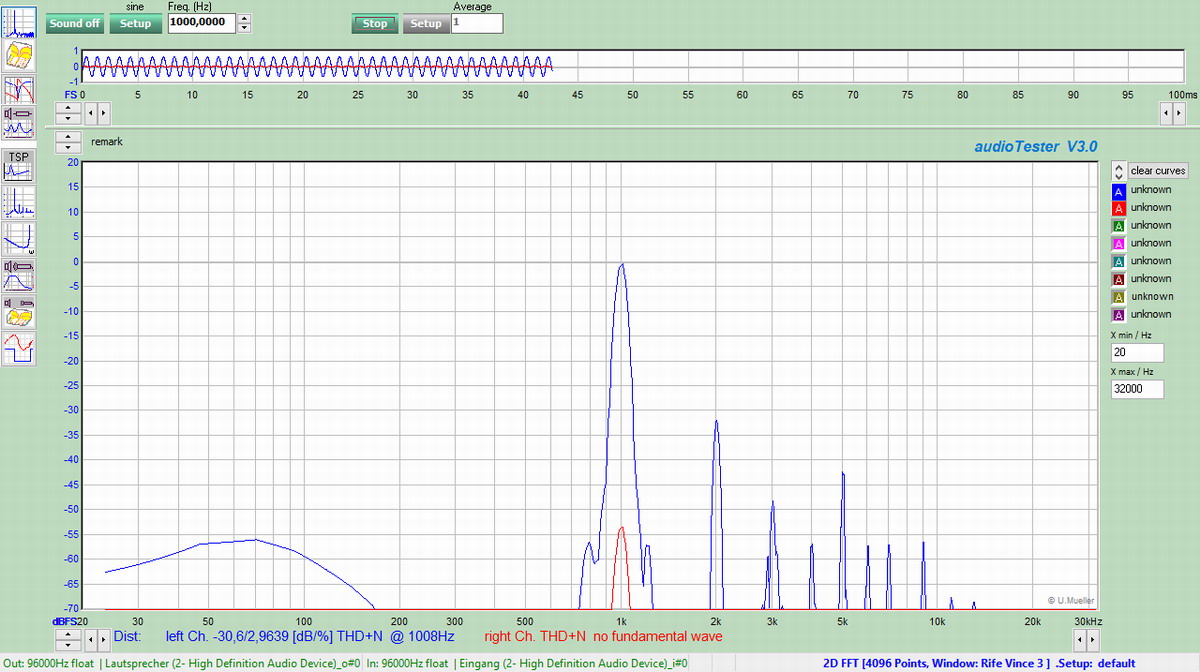Click the dark red curve color swatch
1200x672 pixels.
click(x=1119, y=280)
